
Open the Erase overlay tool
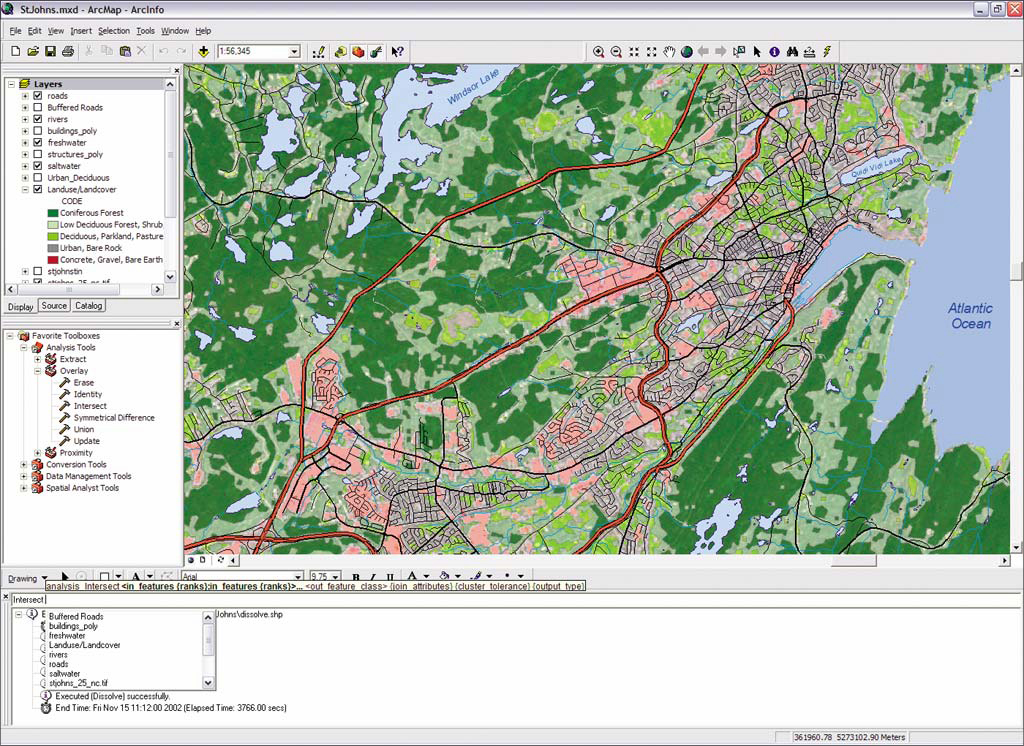(84, 383)
